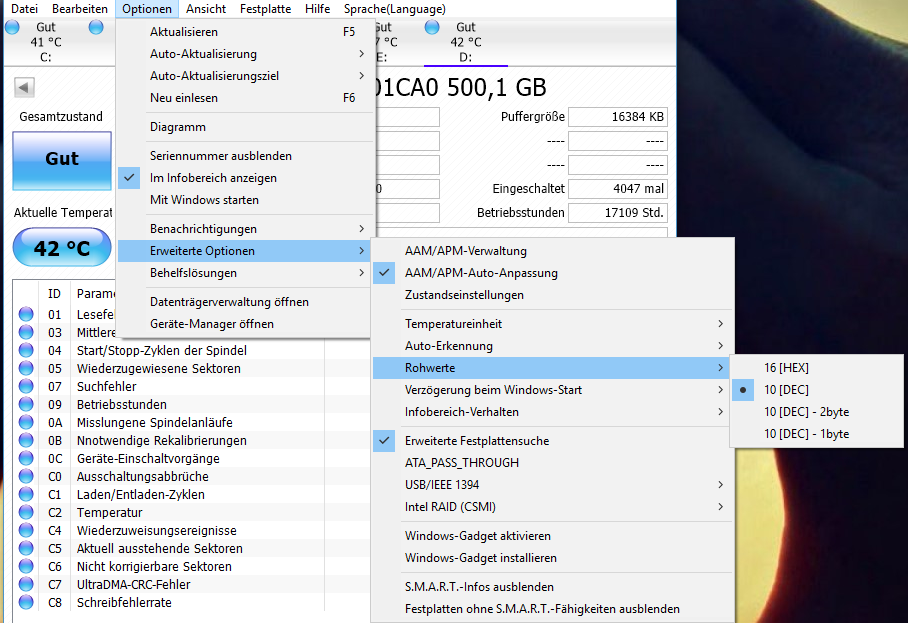Screen dimensions: 908x623
Task: Click status orb beside Schreibfehlerrate
Action: click(x=26, y=602)
